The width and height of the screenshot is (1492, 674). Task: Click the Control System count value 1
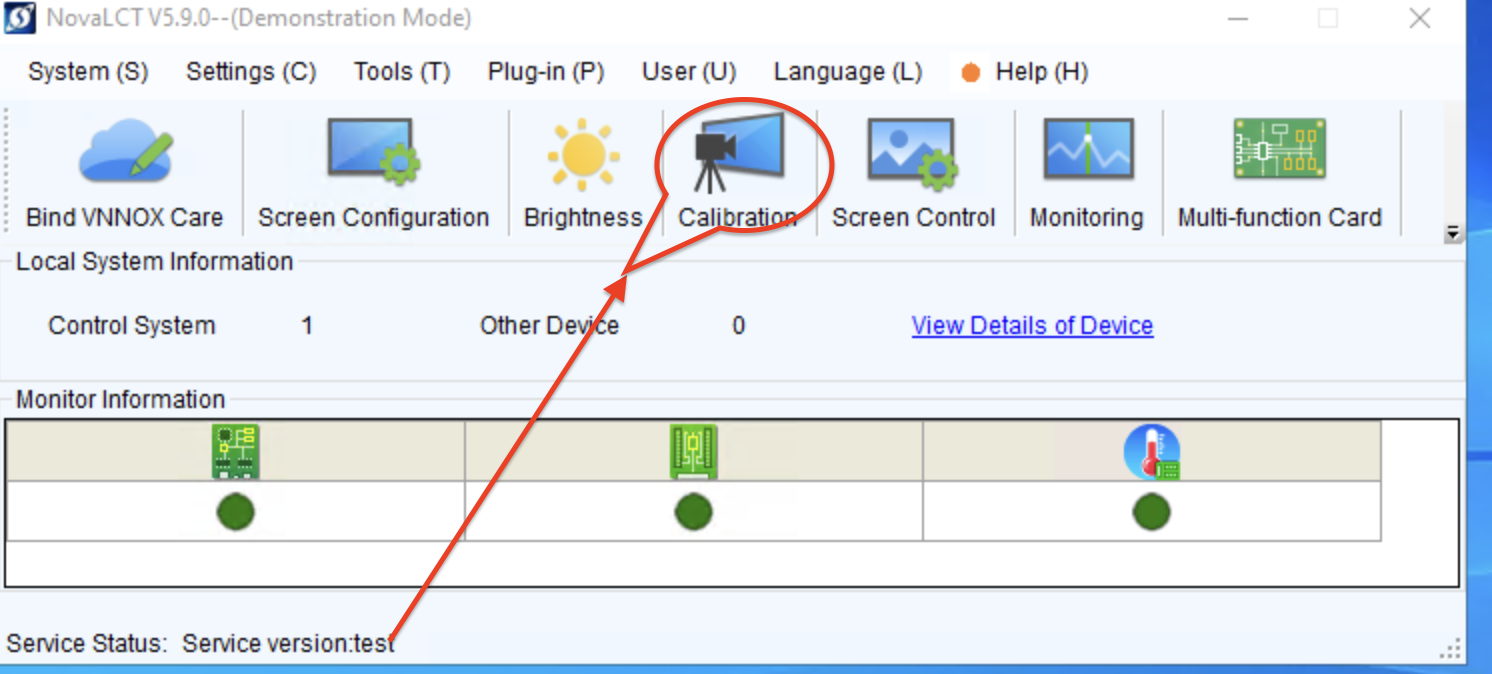point(307,326)
